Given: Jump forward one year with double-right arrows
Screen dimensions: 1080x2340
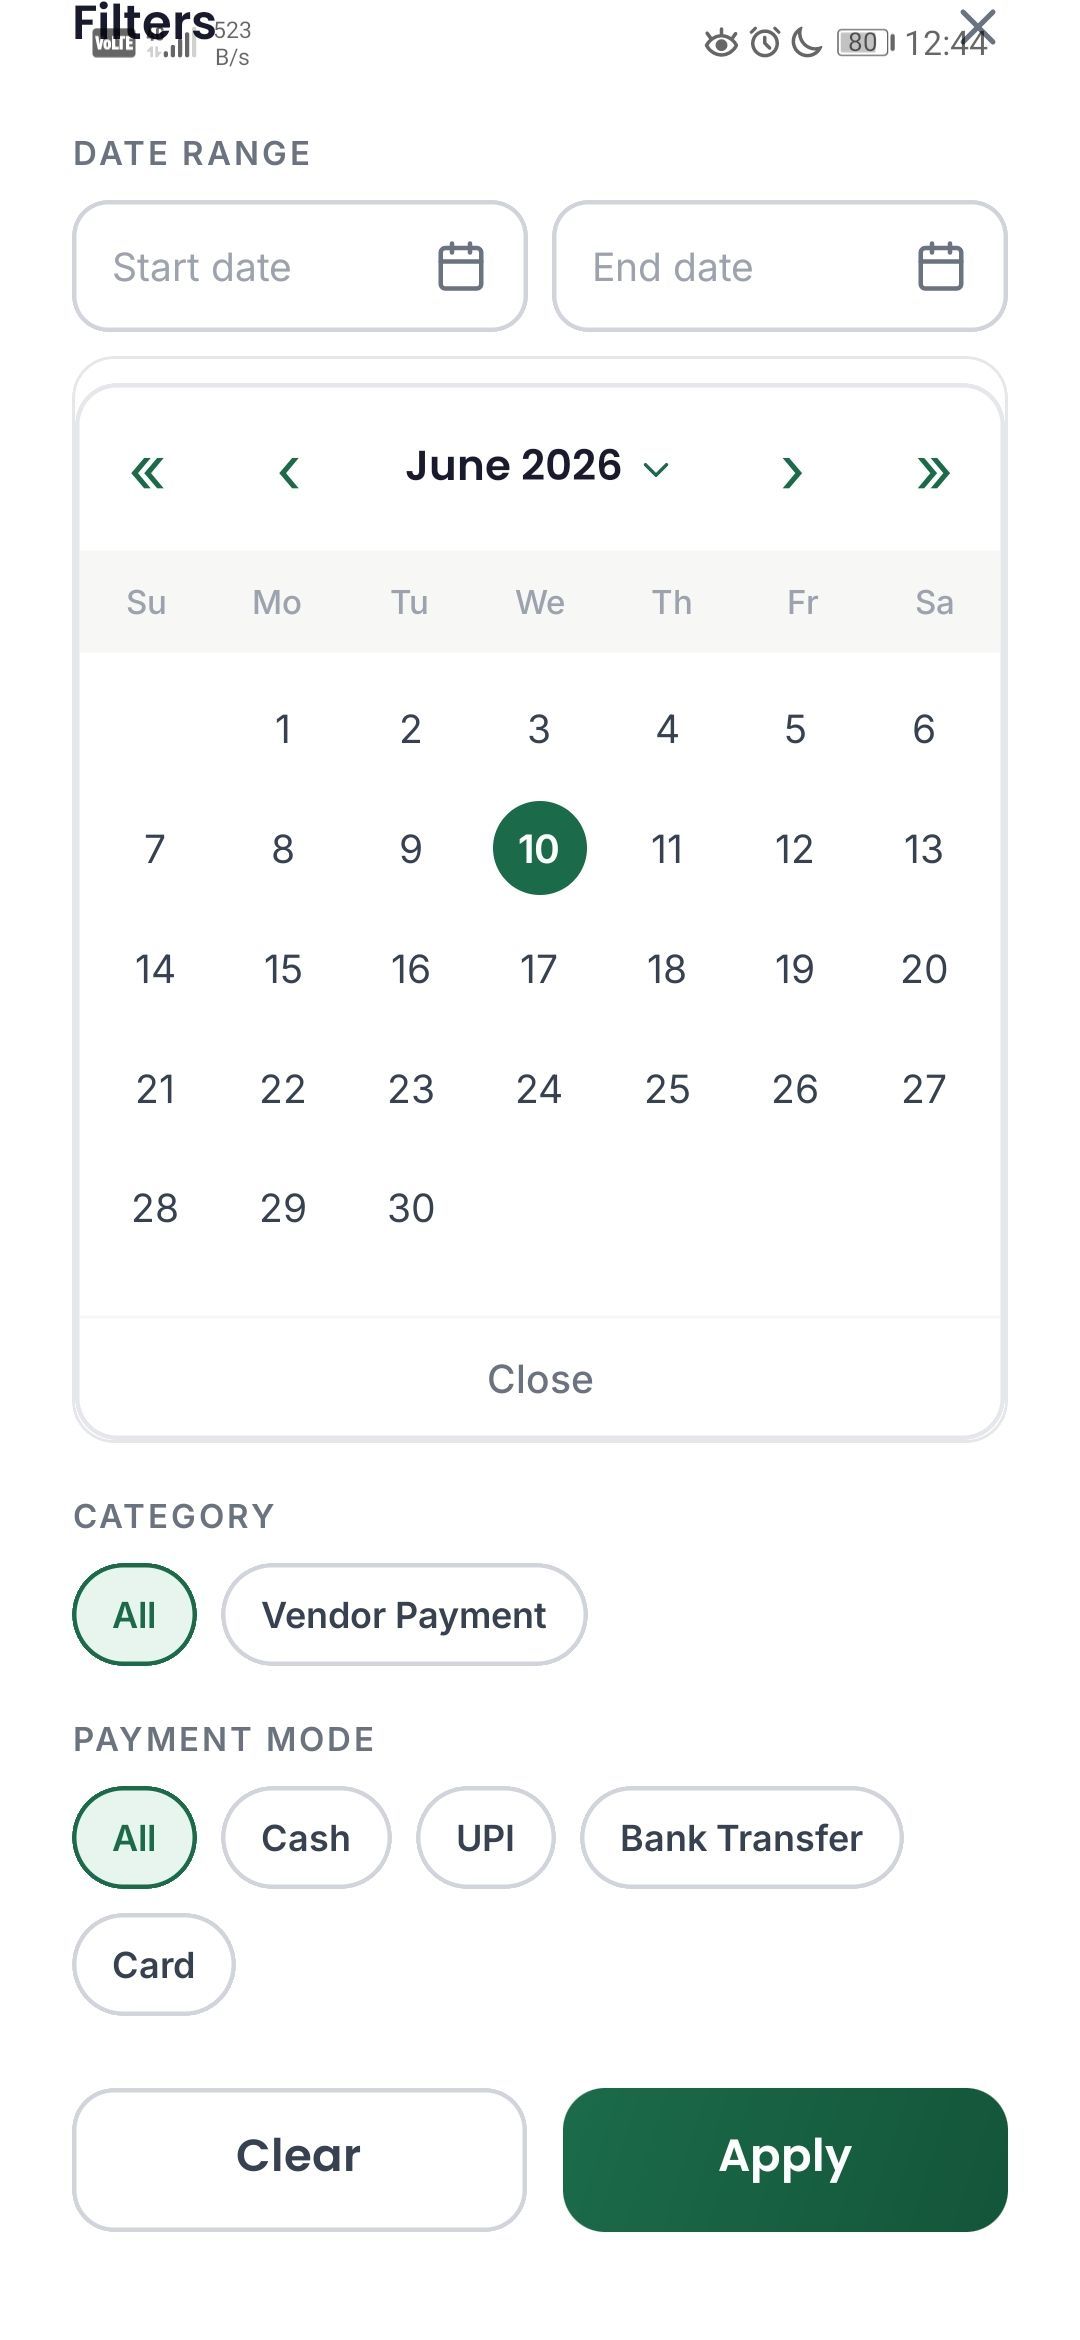Looking at the screenshot, I should [x=934, y=473].
